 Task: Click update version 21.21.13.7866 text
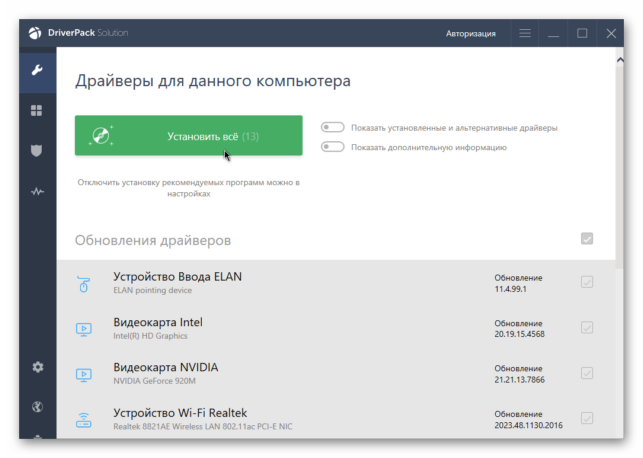point(520,380)
